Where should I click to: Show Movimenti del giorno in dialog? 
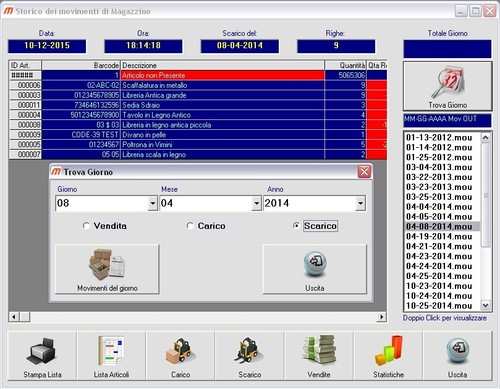click(107, 269)
